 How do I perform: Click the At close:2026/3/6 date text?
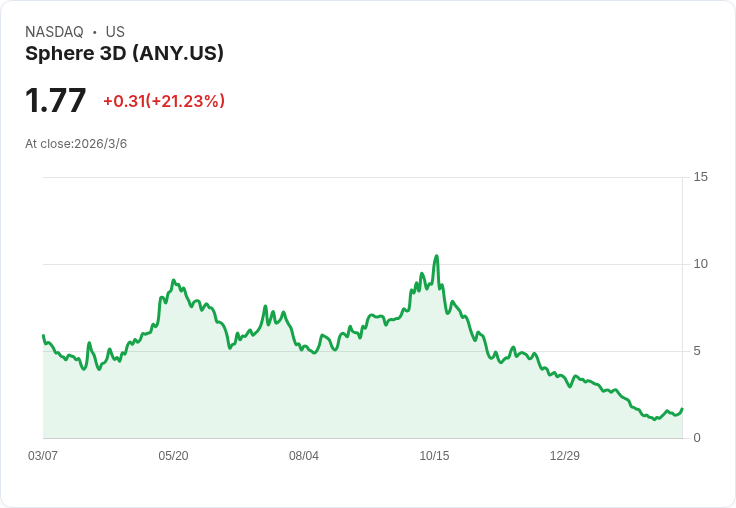pos(76,144)
